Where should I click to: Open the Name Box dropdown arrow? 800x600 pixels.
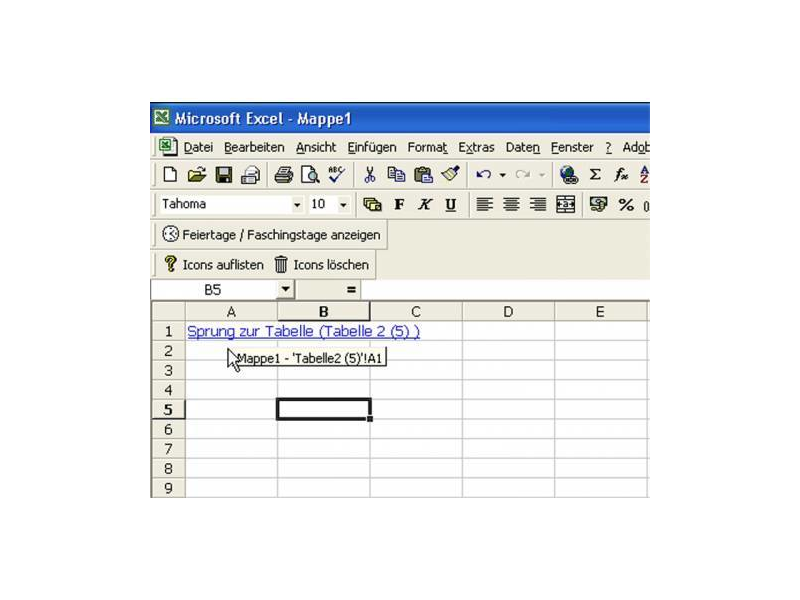pos(286,289)
